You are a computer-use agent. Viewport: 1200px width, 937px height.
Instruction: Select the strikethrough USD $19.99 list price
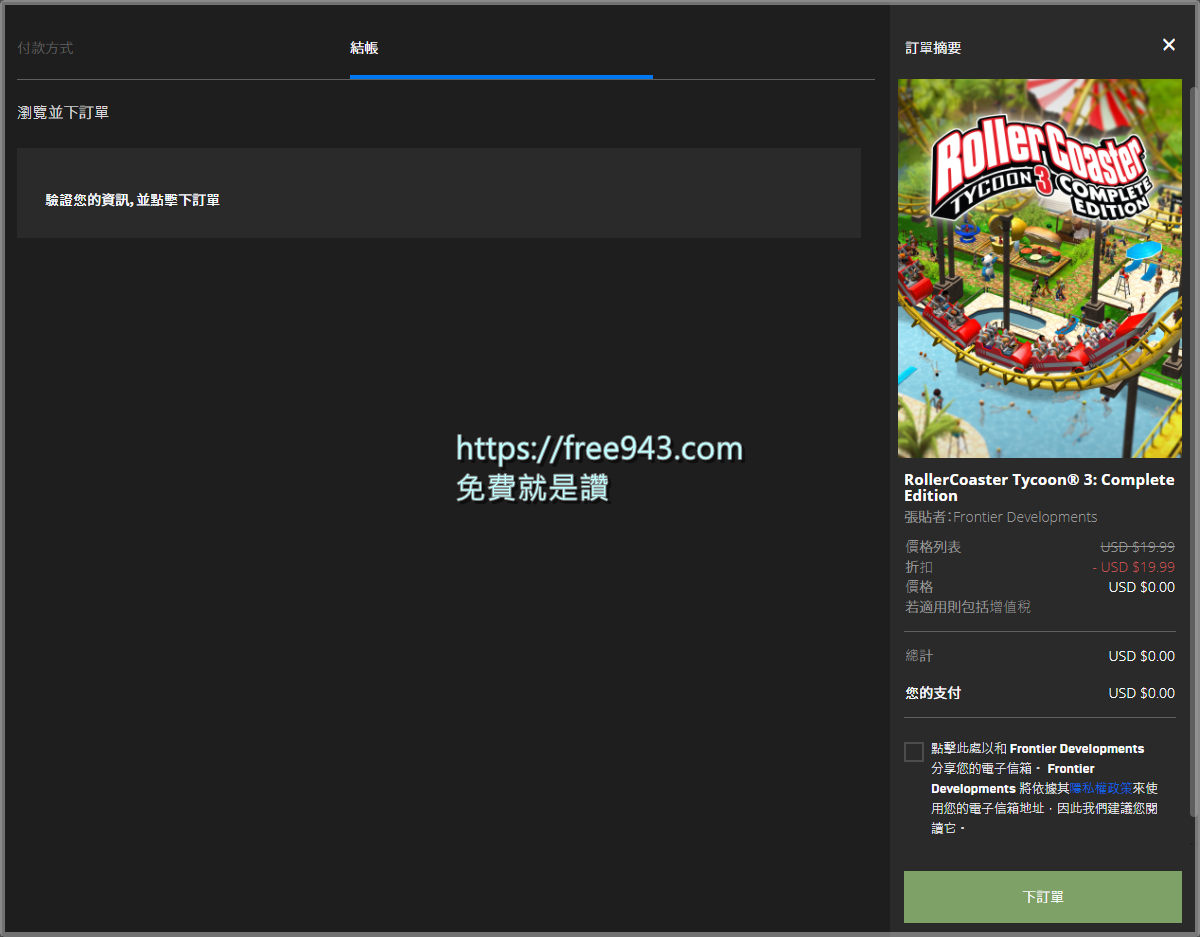pyautogui.click(x=1136, y=546)
